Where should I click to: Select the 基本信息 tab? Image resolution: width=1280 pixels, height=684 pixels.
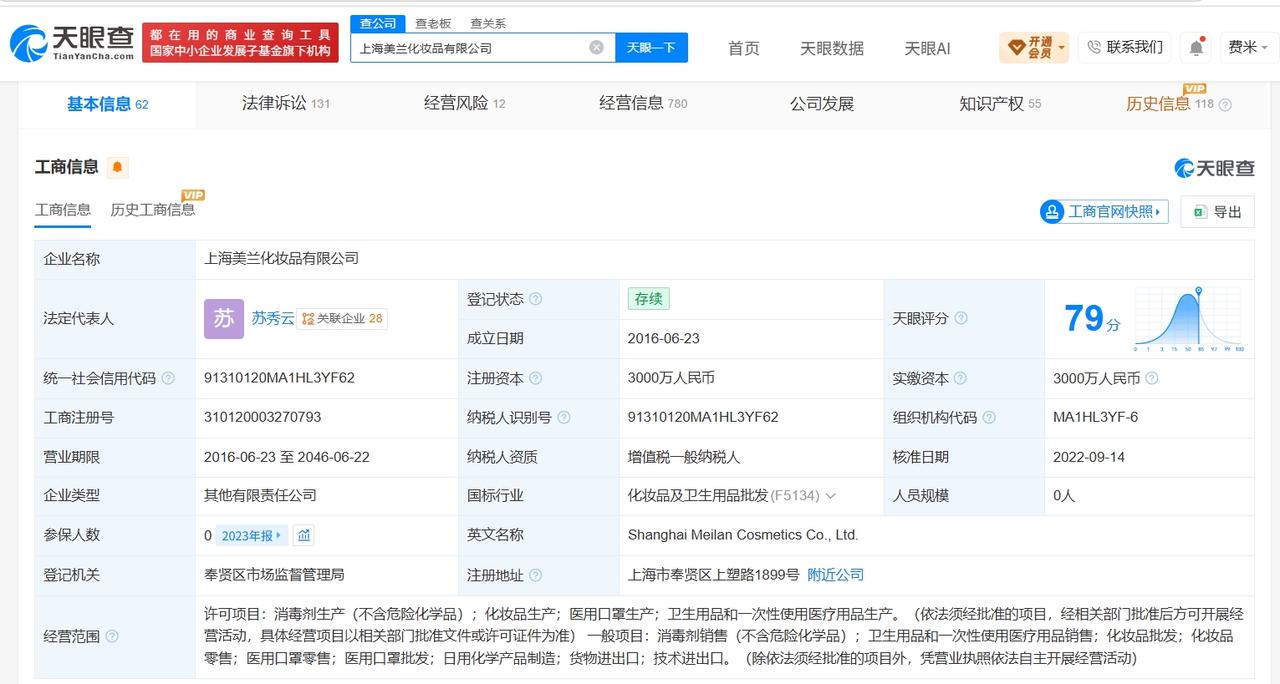107,104
